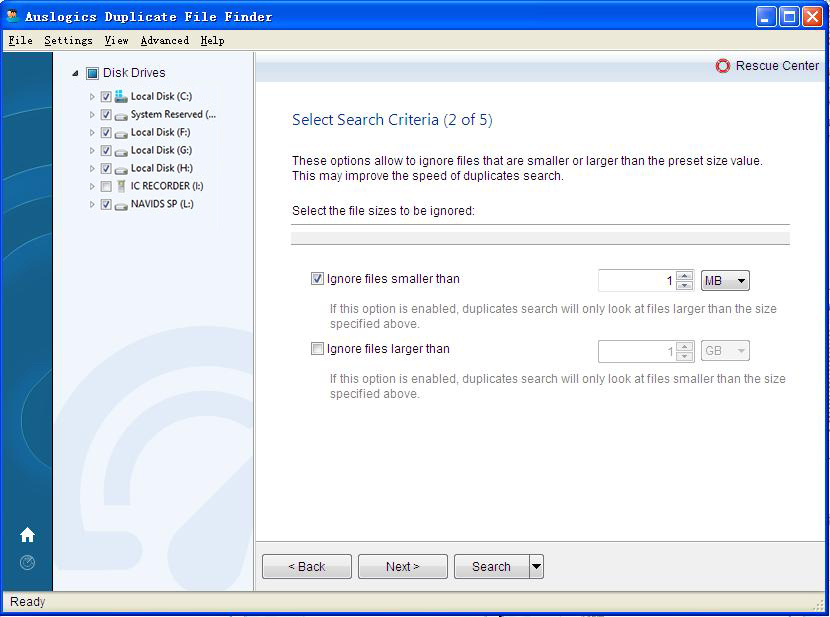
Task: Uncheck System Reserved drive checkbox
Action: 106,115
